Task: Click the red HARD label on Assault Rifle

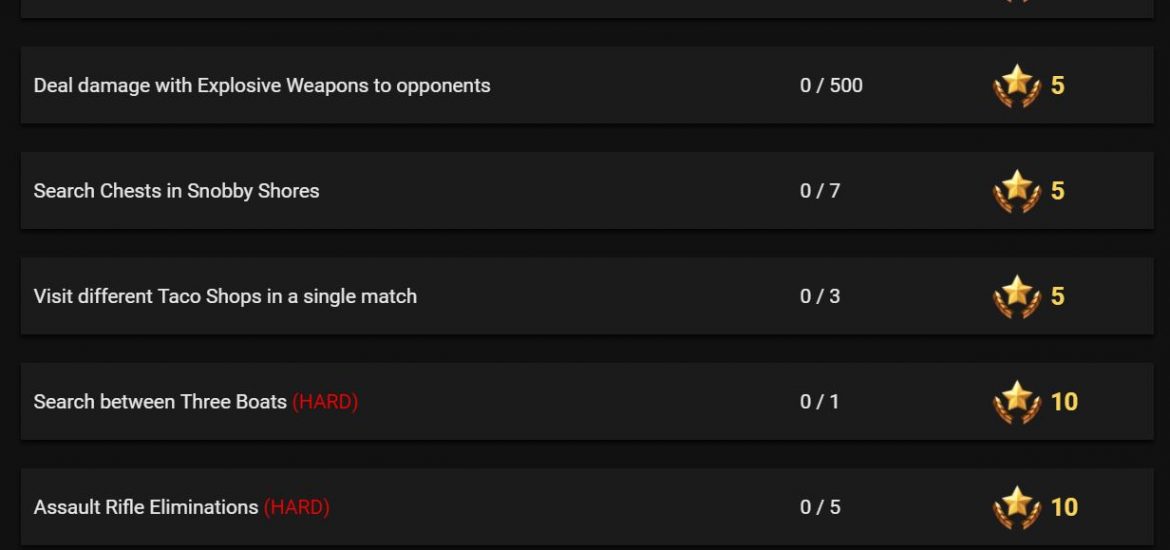Action: click(297, 507)
